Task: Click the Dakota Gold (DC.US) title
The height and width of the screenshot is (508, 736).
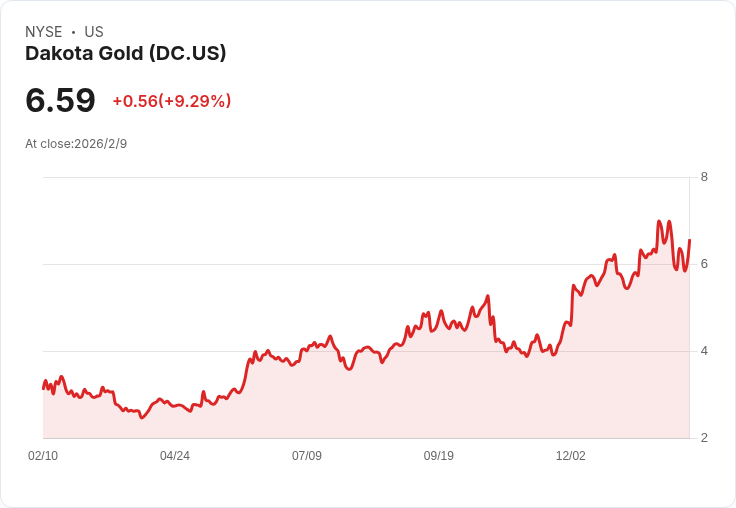Action: point(125,54)
